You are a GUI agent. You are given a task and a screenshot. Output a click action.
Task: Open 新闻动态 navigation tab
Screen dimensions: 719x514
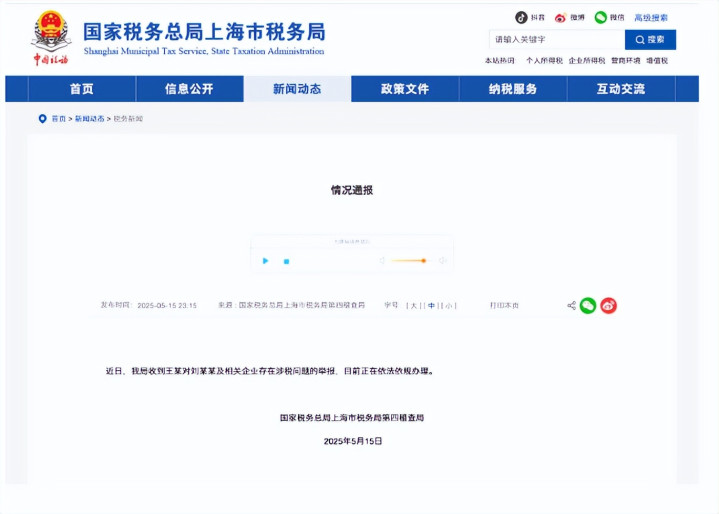297,88
